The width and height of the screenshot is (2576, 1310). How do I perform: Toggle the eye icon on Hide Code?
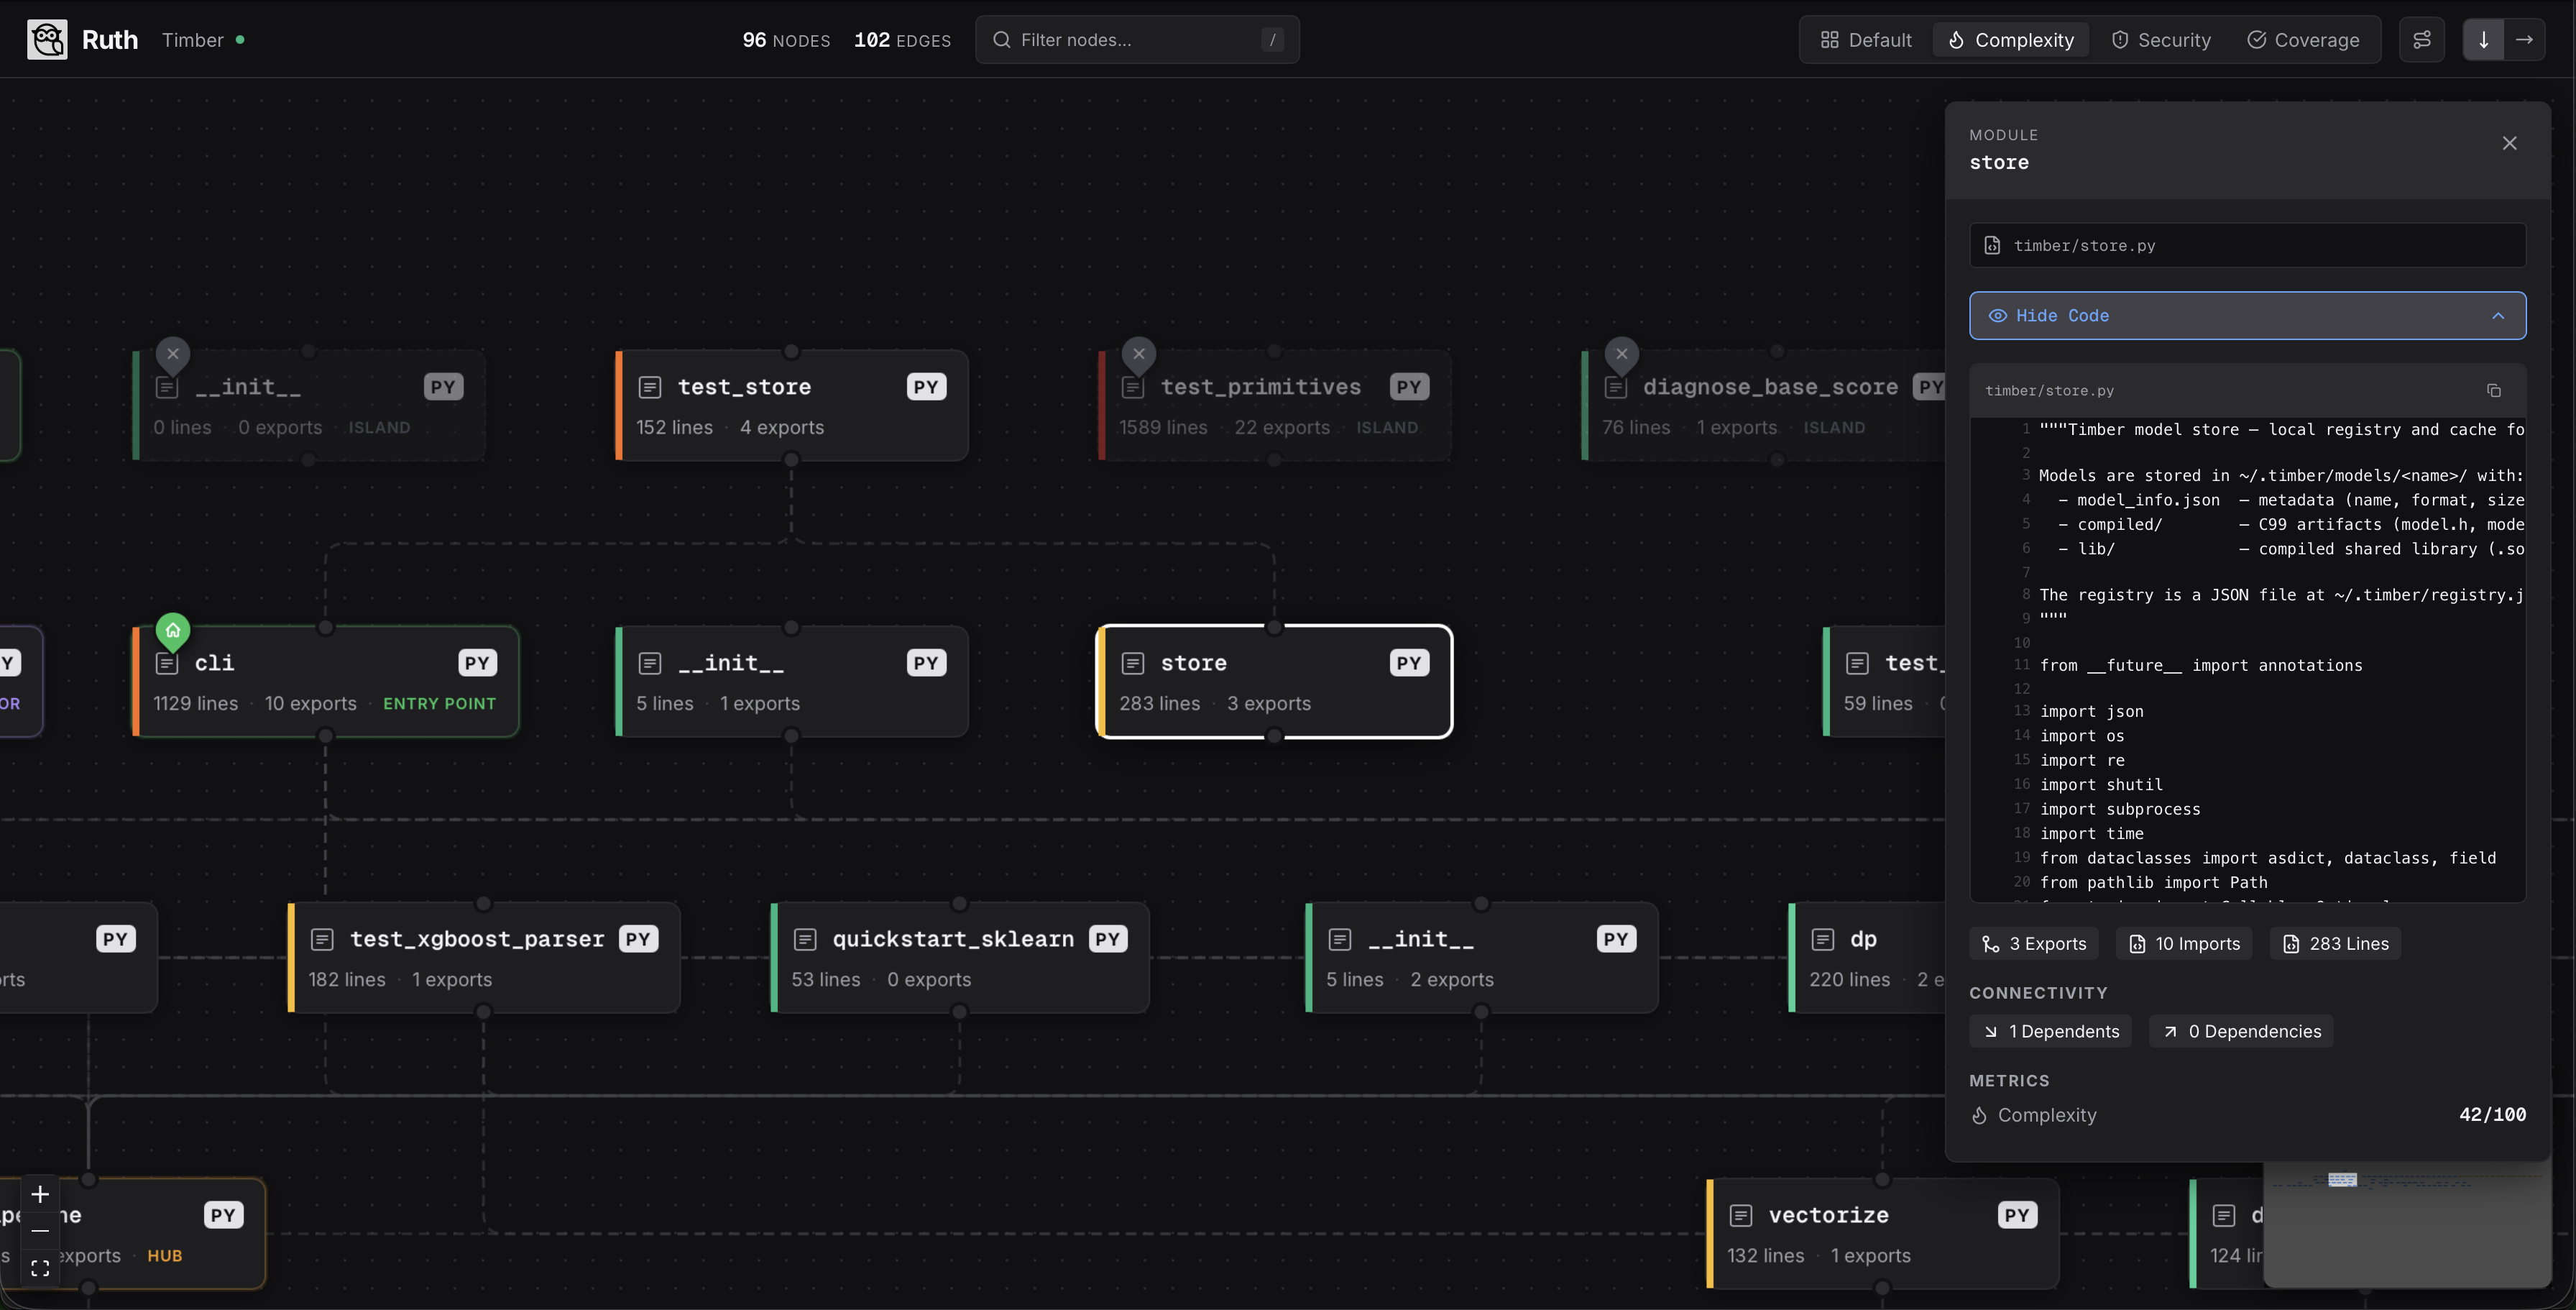coord(1997,316)
